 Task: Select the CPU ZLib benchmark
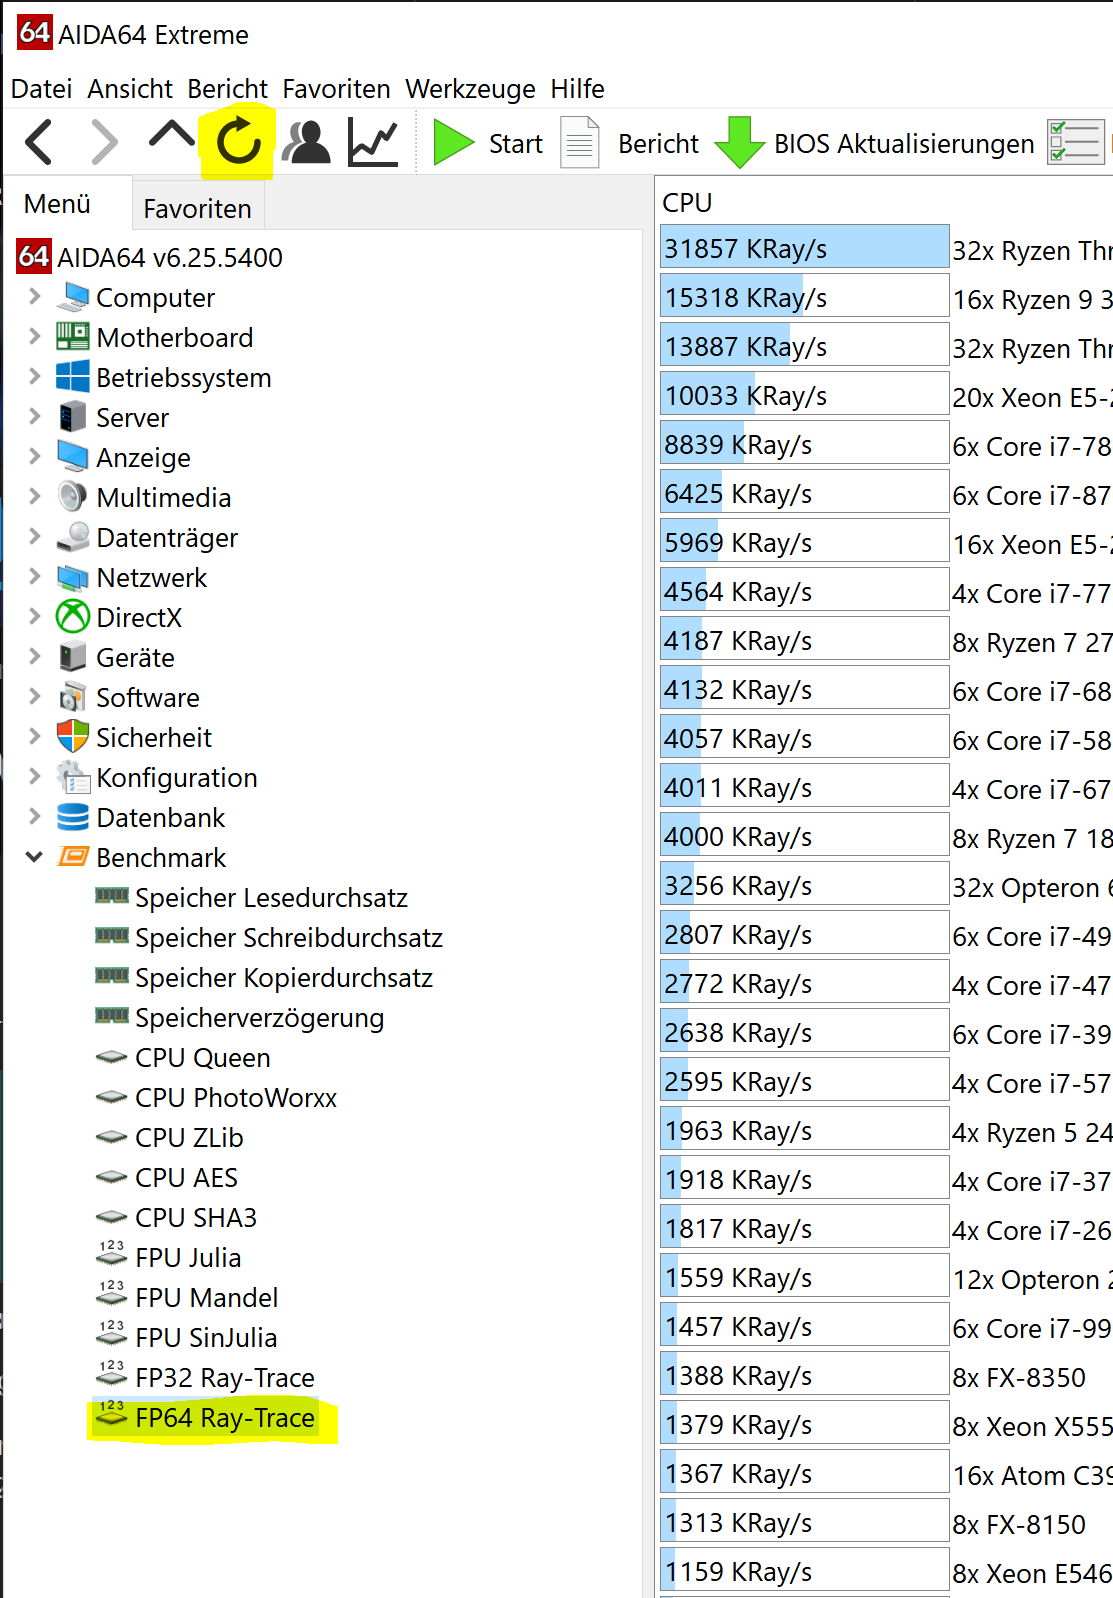[189, 1138]
